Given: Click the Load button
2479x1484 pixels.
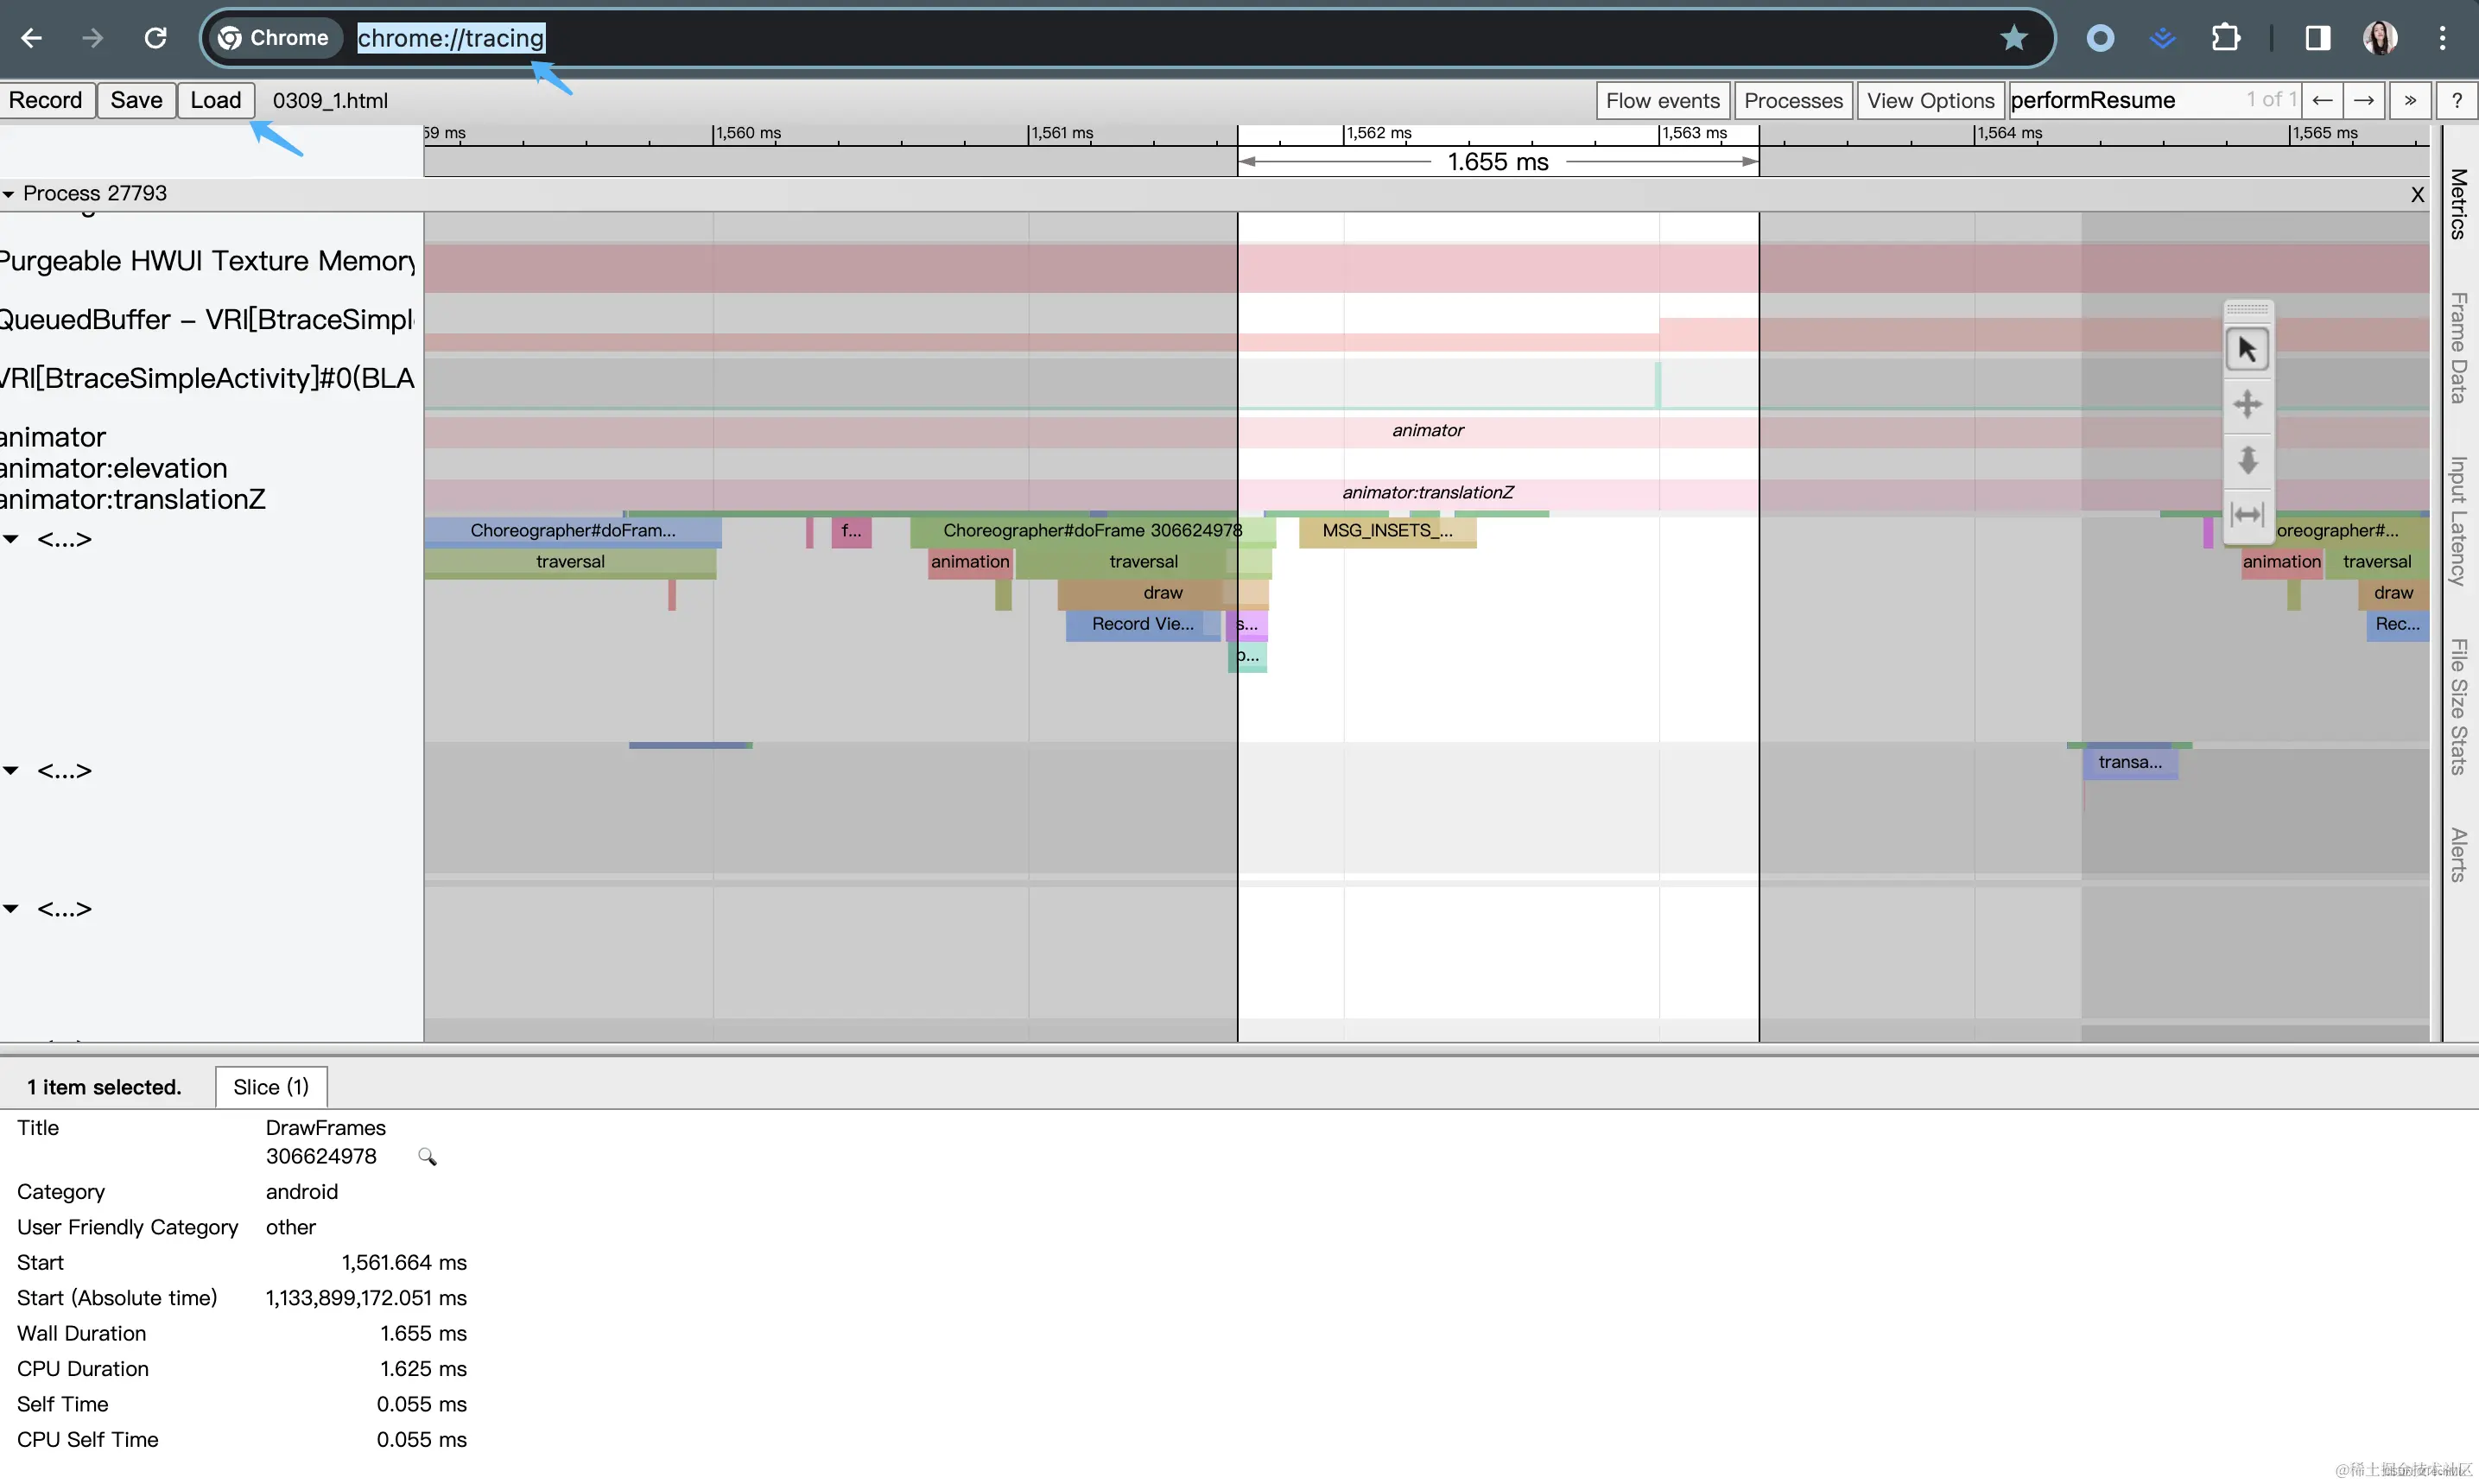Looking at the screenshot, I should click(216, 100).
